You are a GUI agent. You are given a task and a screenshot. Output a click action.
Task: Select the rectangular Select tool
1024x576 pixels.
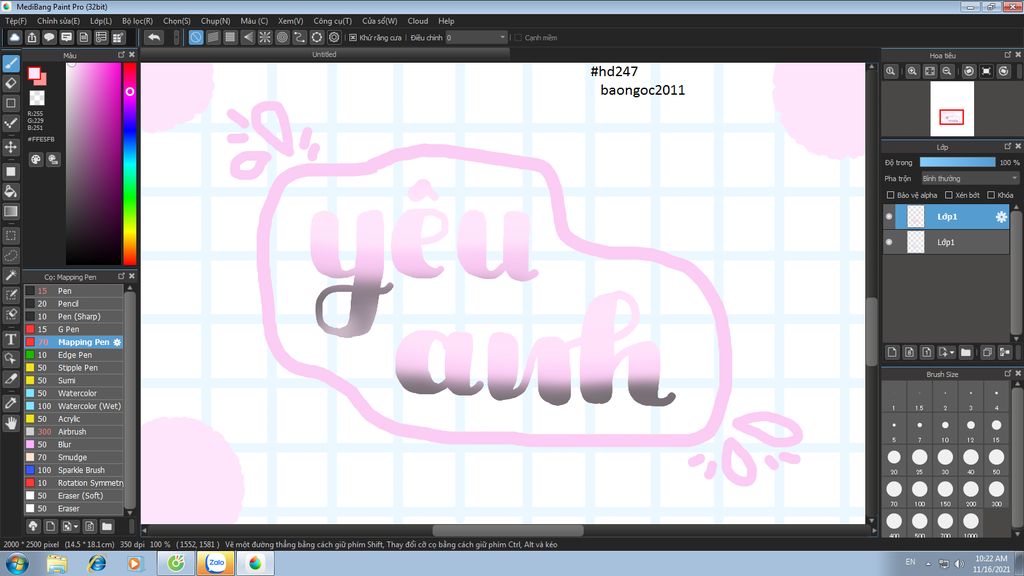11,235
